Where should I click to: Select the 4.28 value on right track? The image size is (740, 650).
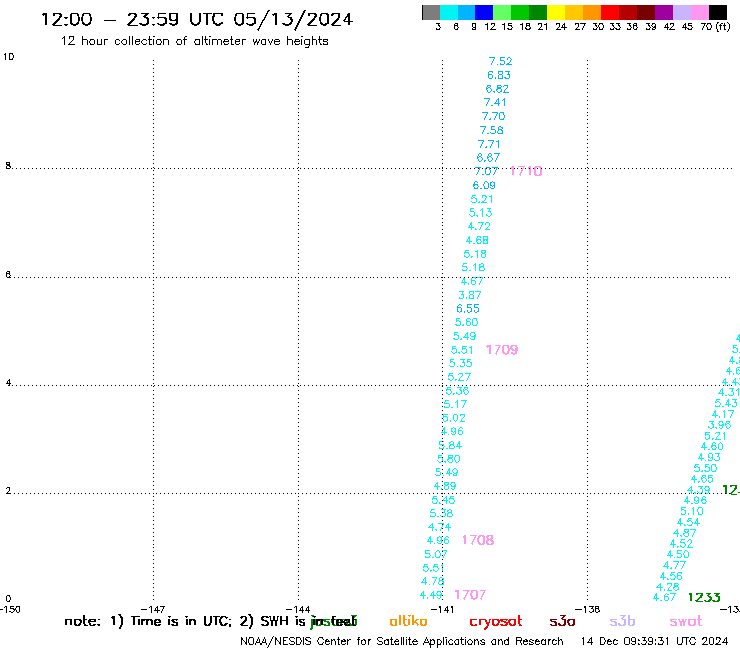click(x=667, y=587)
